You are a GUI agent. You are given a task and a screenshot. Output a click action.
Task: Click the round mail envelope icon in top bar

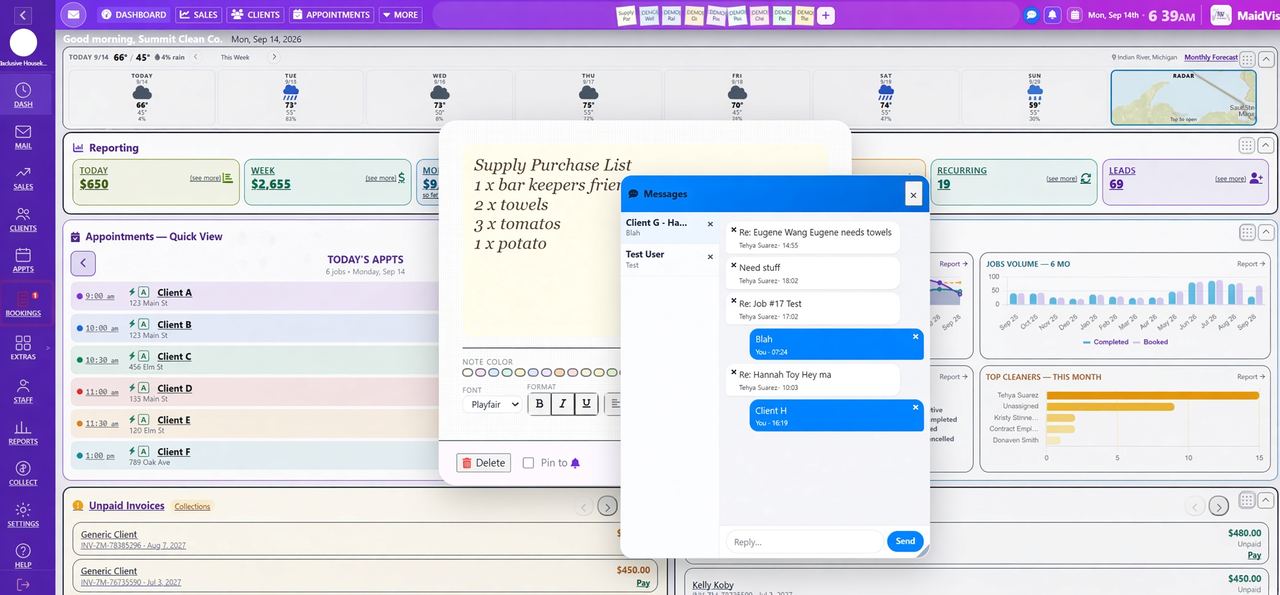pos(74,15)
